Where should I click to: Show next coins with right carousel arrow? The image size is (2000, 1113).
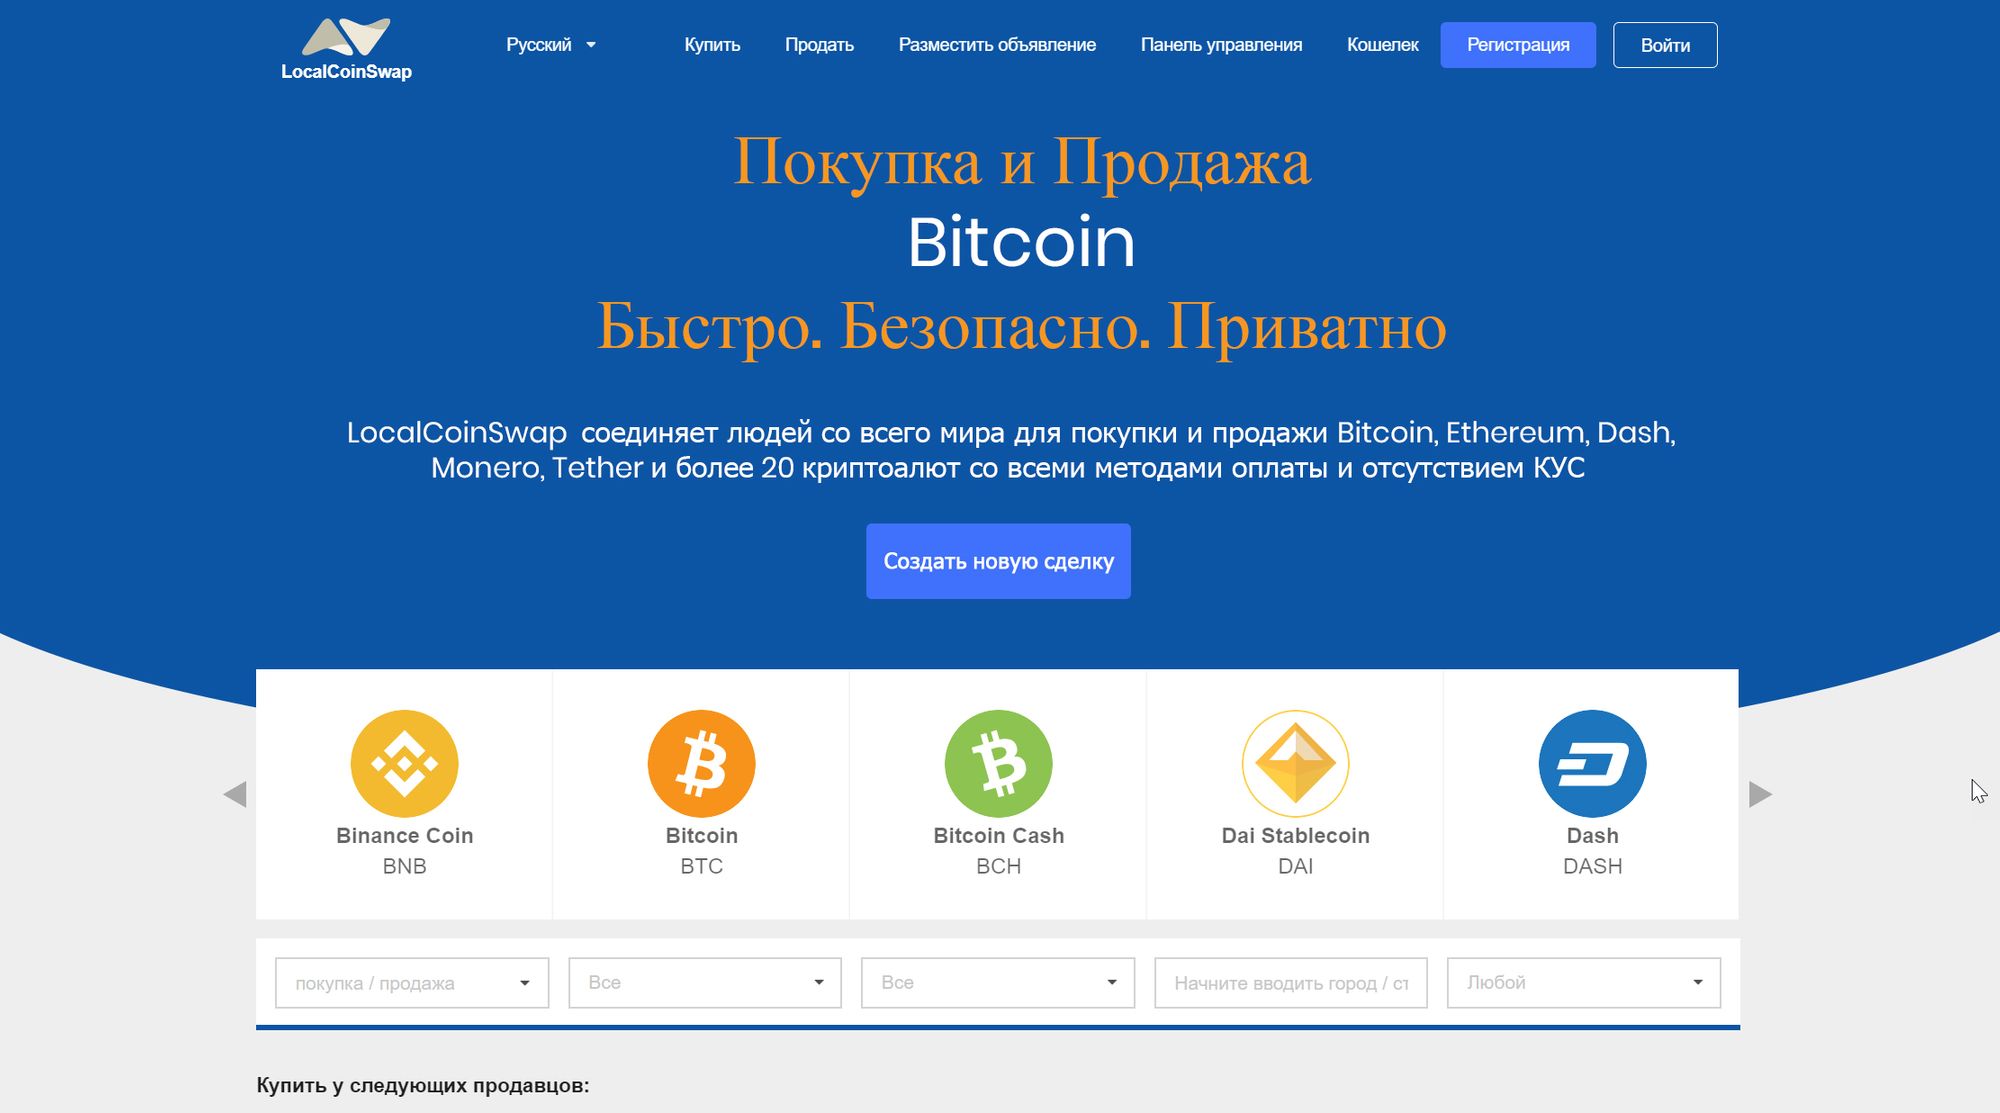coord(1760,794)
